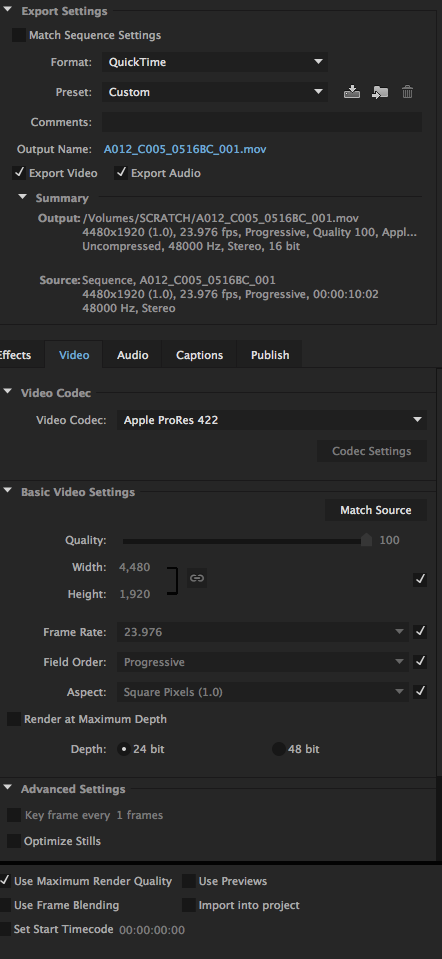
Task: Toggle Render at Maximum Depth
Action: click(x=14, y=719)
